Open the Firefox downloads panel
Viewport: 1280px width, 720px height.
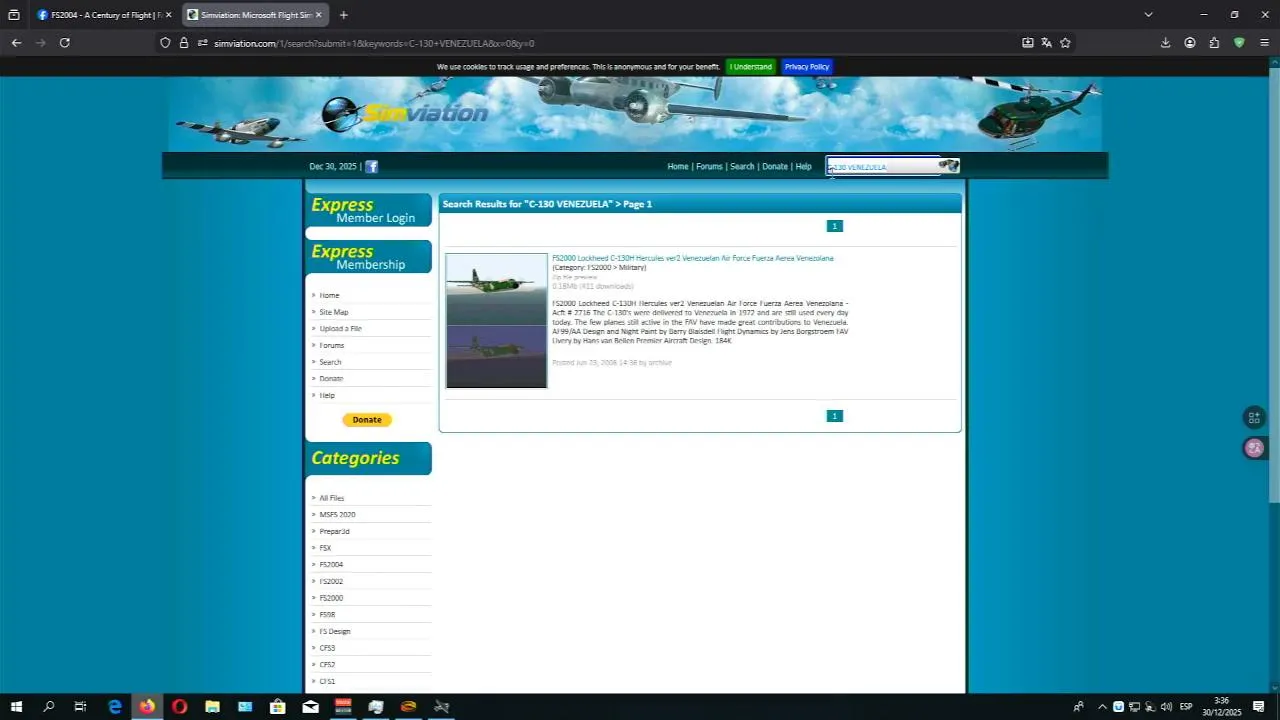click(1165, 43)
